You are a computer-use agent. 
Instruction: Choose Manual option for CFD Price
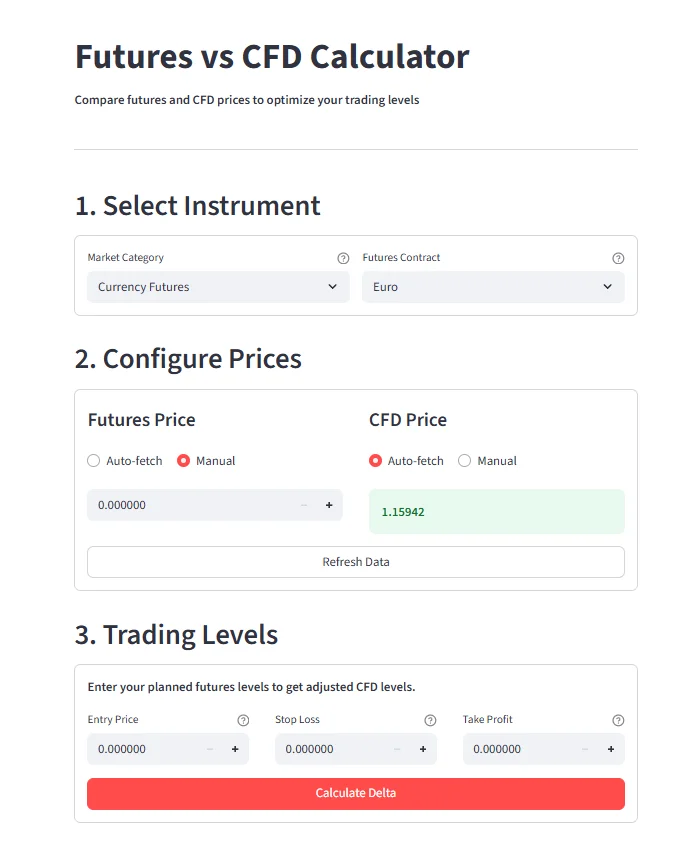point(464,461)
